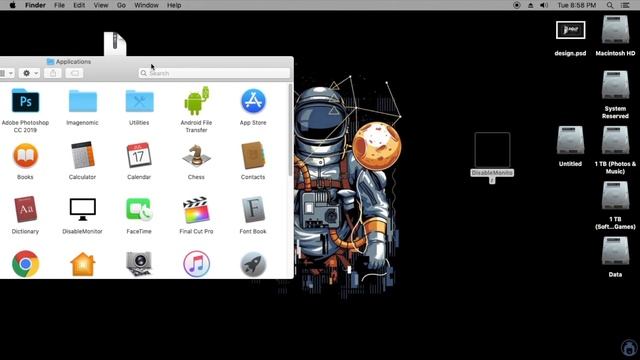
Task: Click the Share button in Finder toolbar
Action: tap(53, 73)
